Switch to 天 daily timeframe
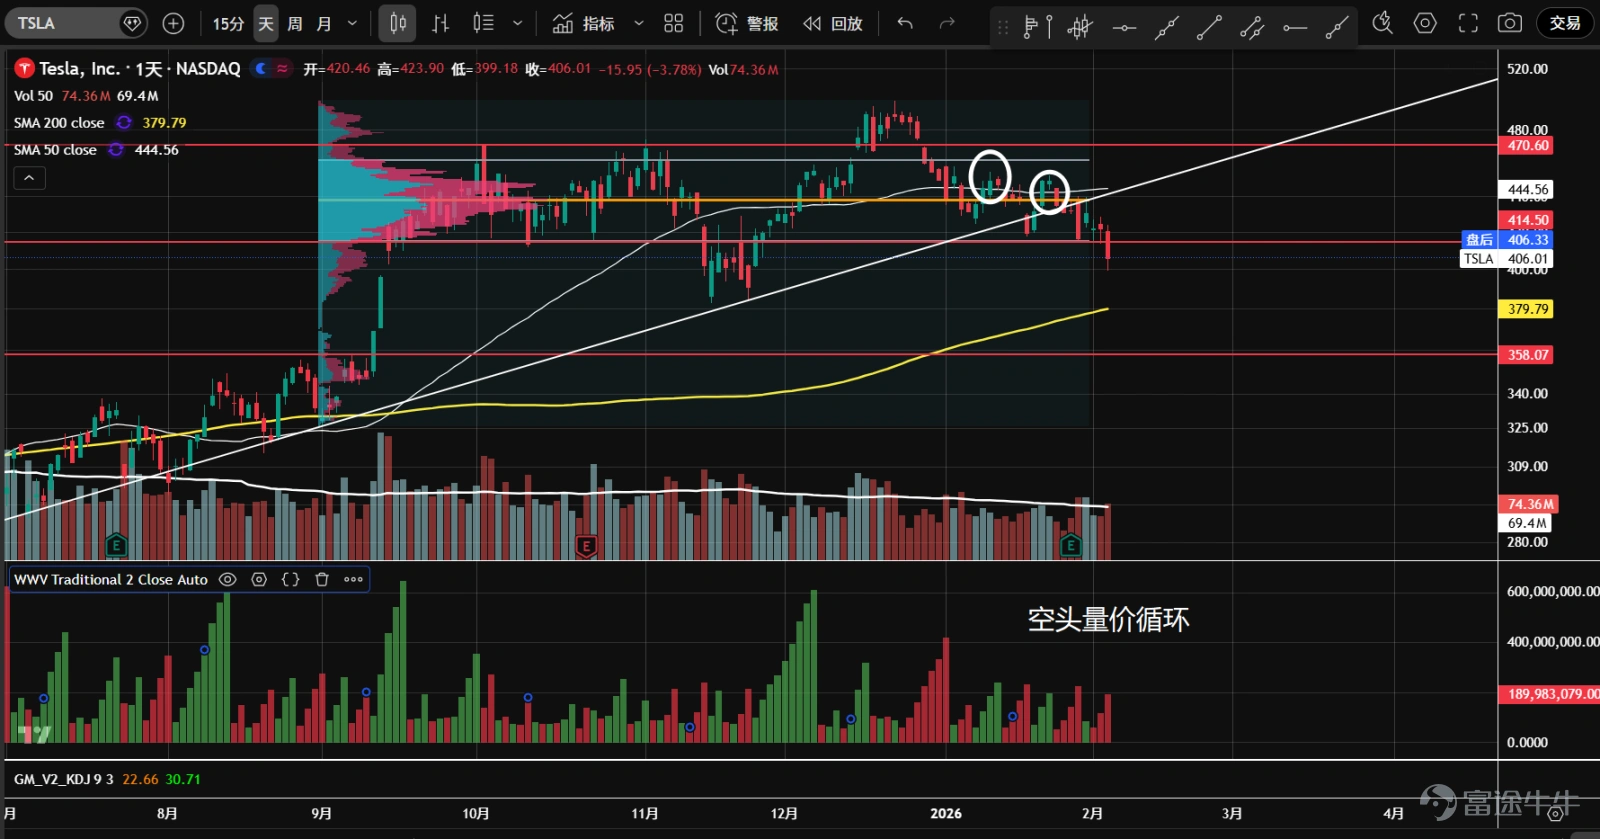Image resolution: width=1600 pixels, height=839 pixels. coord(266,23)
